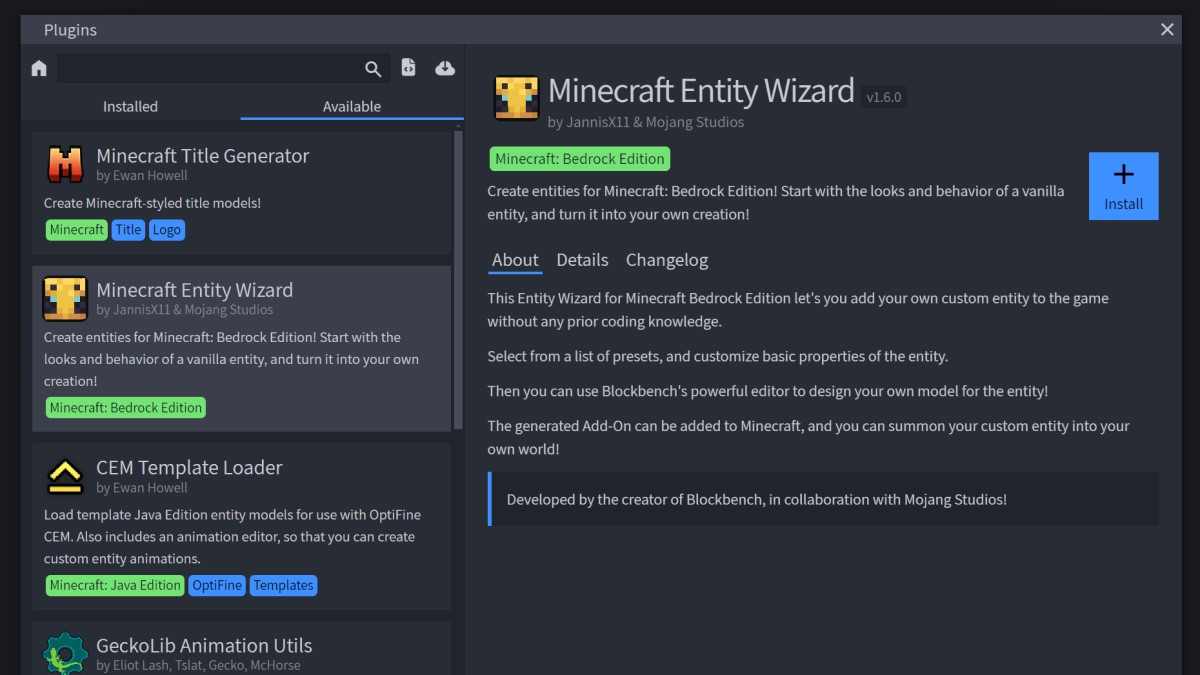Image resolution: width=1200 pixels, height=675 pixels.
Task: Load plugin from URL cloud icon
Action: [445, 68]
